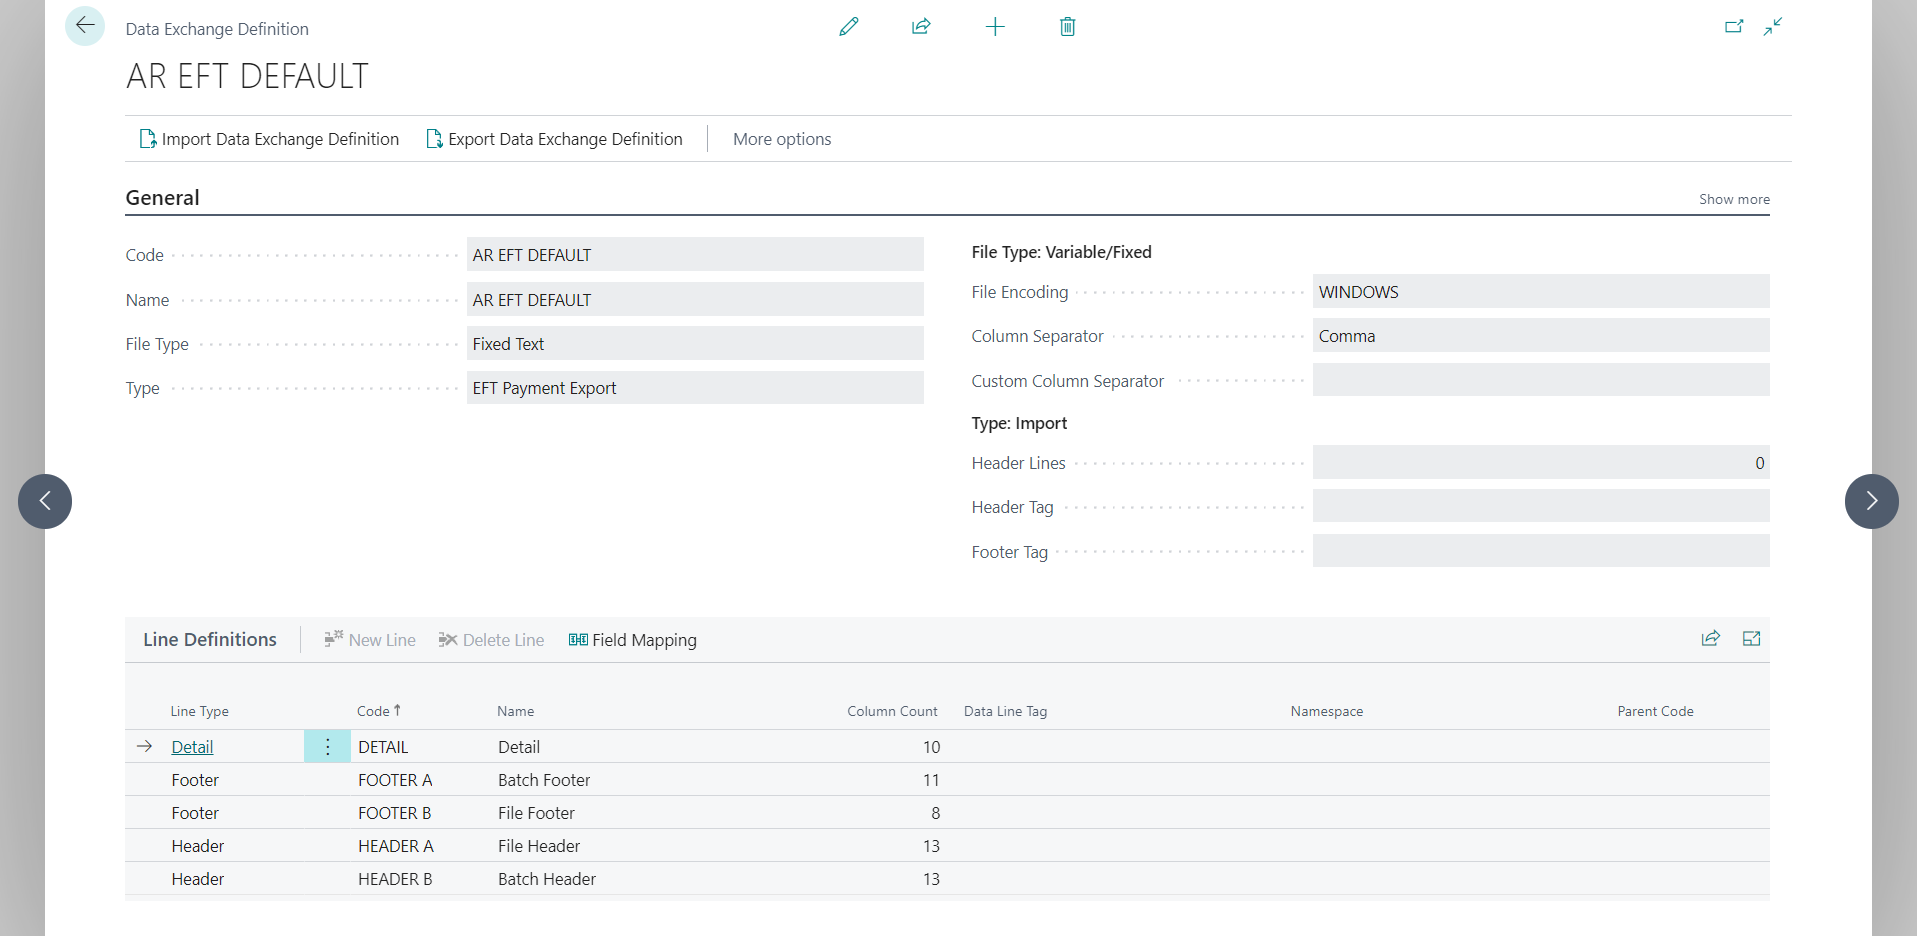The width and height of the screenshot is (1917, 936).
Task: Expand Line Definitions to full screen icon
Action: click(x=1751, y=639)
